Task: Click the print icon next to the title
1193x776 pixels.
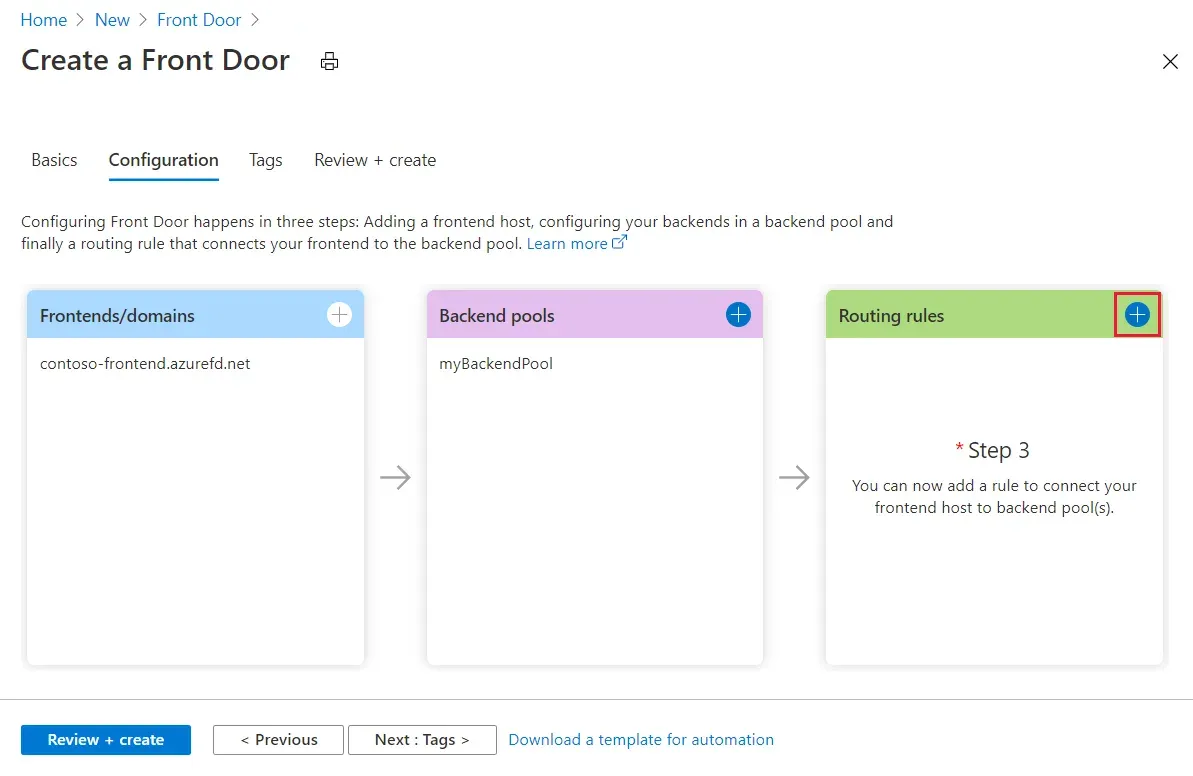Action: click(x=329, y=61)
